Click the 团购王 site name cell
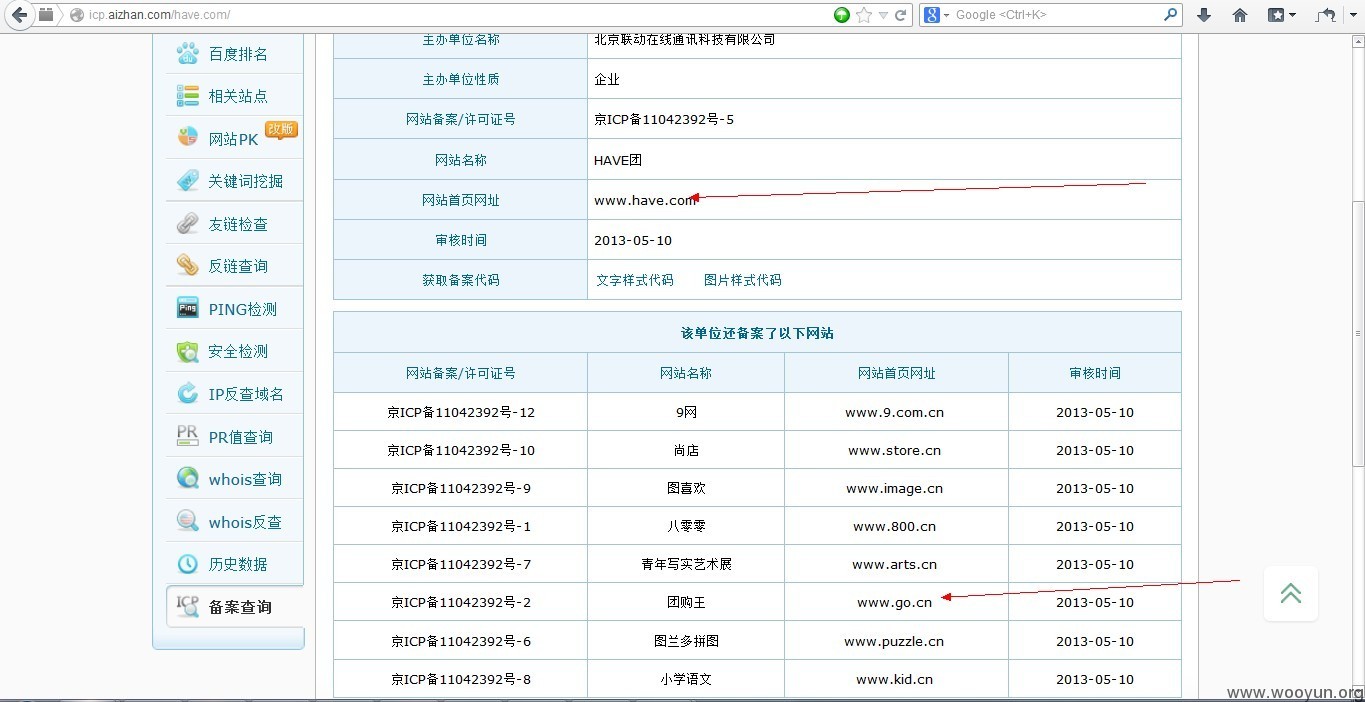This screenshot has height=702, width=1365. click(686, 602)
